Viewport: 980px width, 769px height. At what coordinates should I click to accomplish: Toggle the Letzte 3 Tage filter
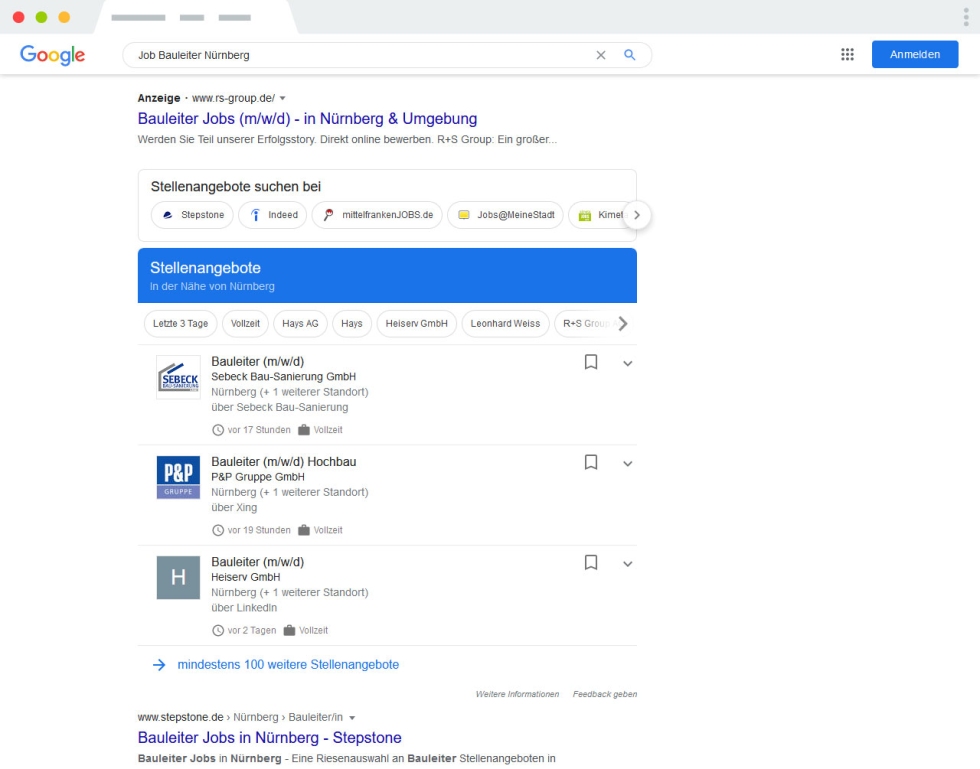[x=180, y=323]
